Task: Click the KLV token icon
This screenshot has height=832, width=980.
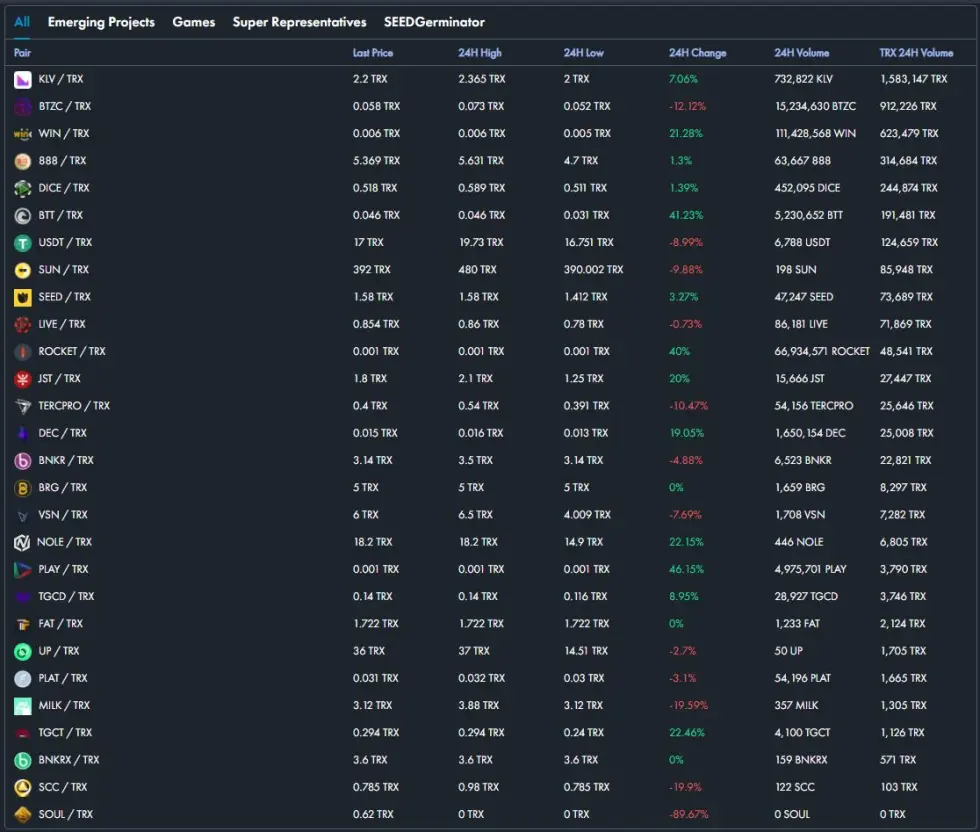Action: click(22, 79)
